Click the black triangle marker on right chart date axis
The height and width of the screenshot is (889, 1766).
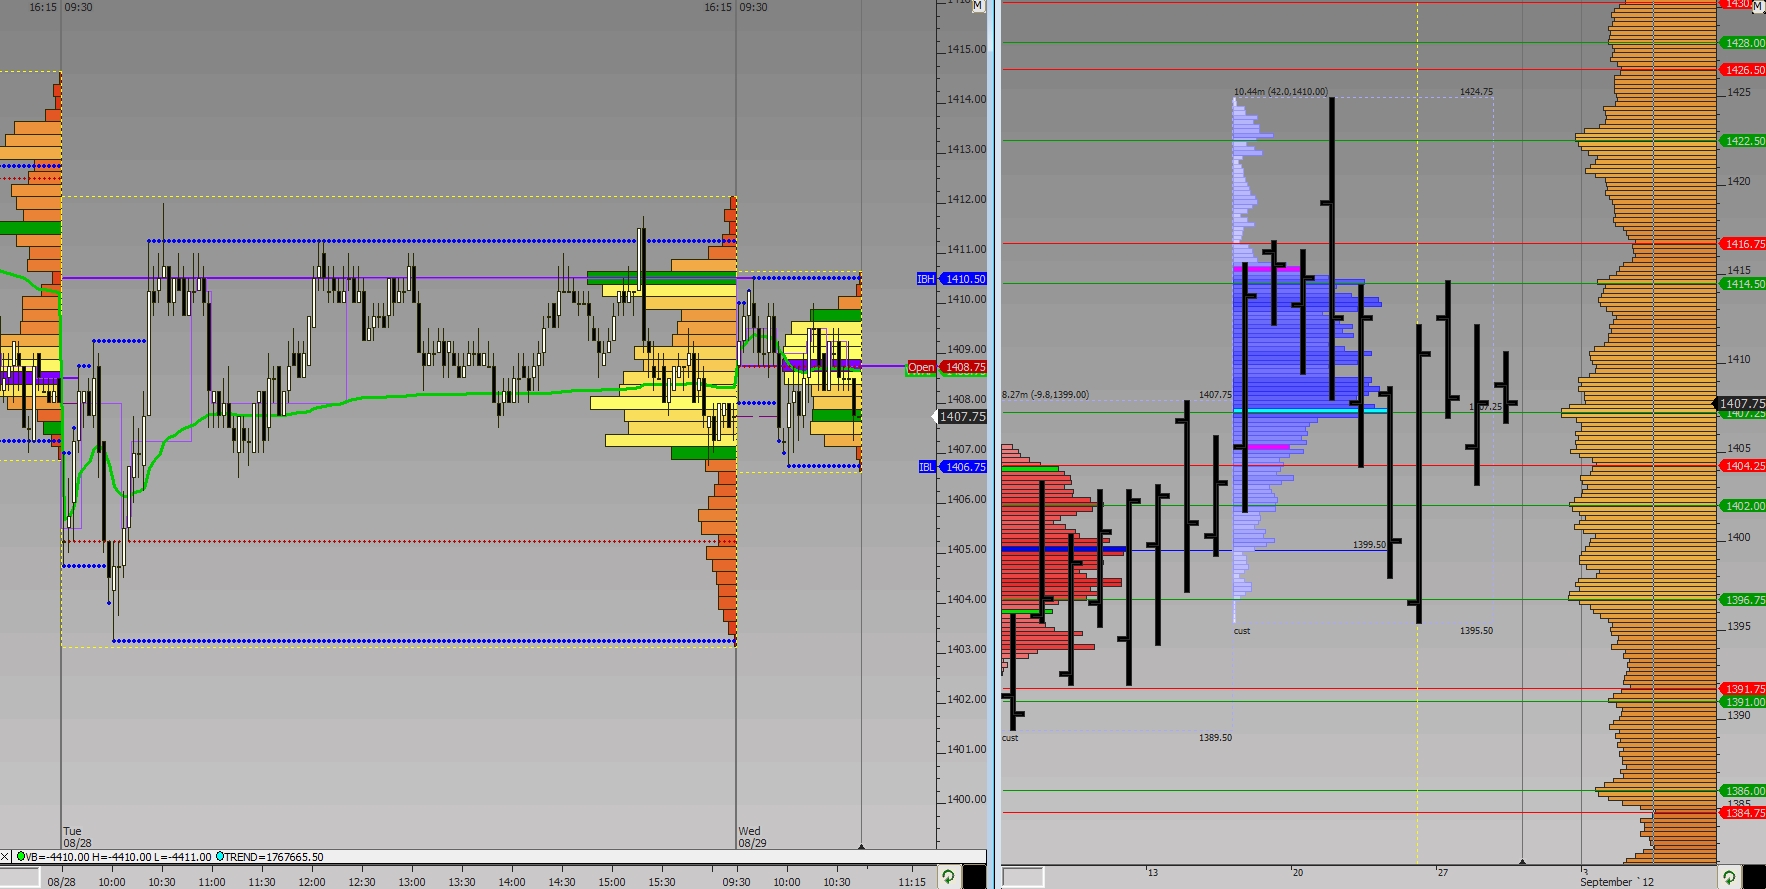coord(1522,861)
